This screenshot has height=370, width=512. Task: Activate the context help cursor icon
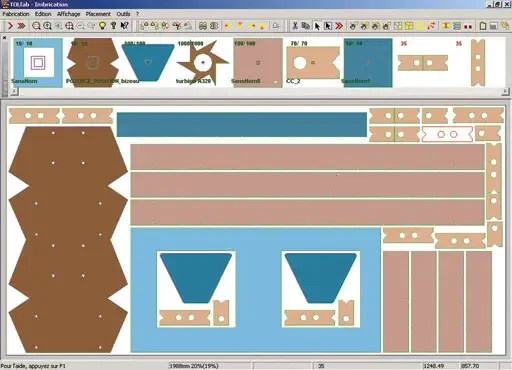pos(125,26)
